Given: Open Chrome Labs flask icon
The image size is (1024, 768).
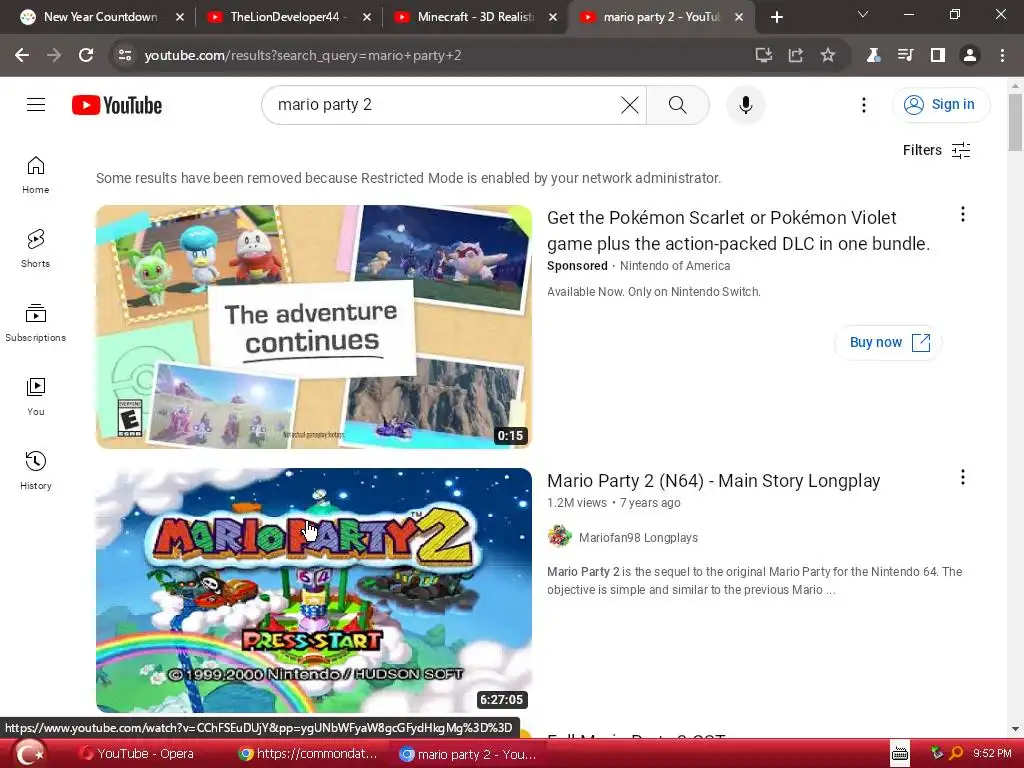Looking at the screenshot, I should [873, 56].
